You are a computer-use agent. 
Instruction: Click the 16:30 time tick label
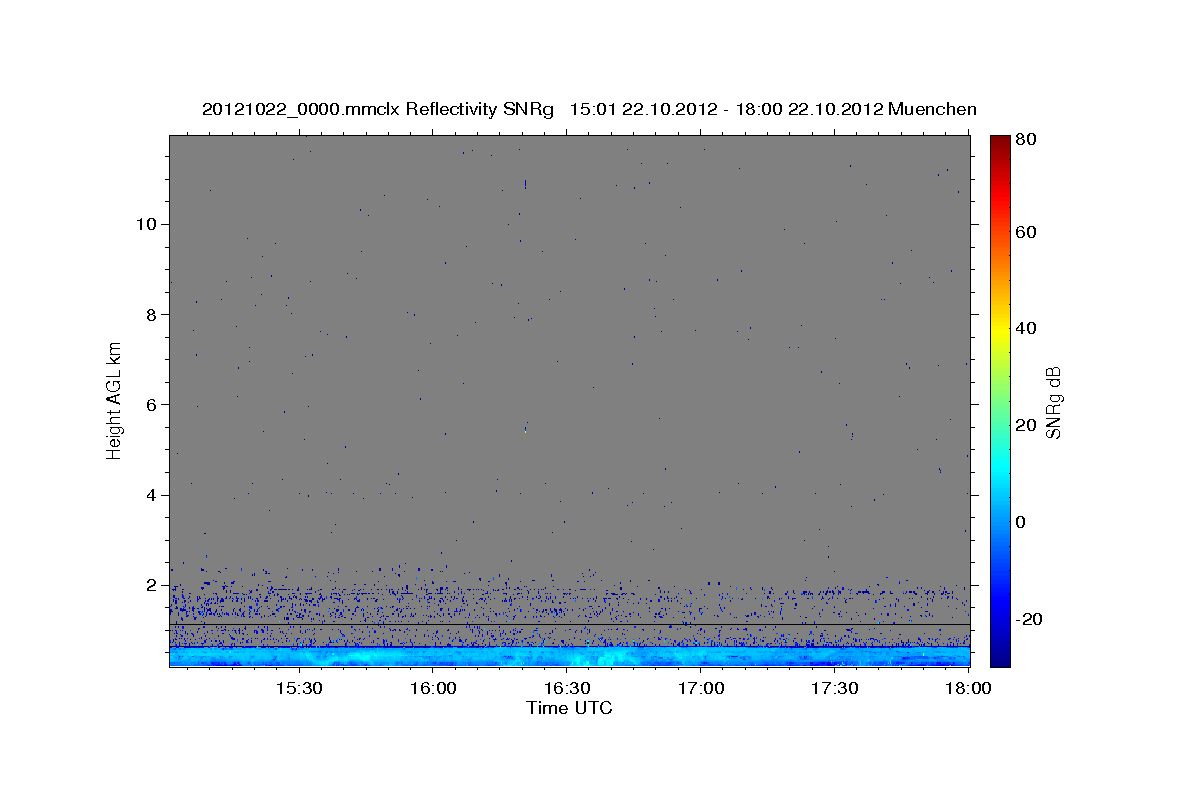[x=566, y=689]
